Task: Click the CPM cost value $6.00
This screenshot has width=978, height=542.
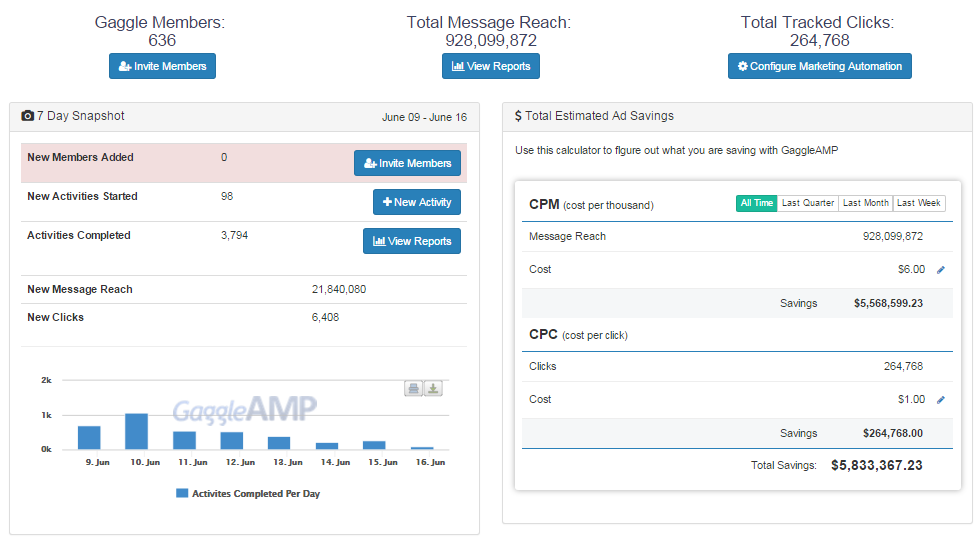Action: (911, 269)
